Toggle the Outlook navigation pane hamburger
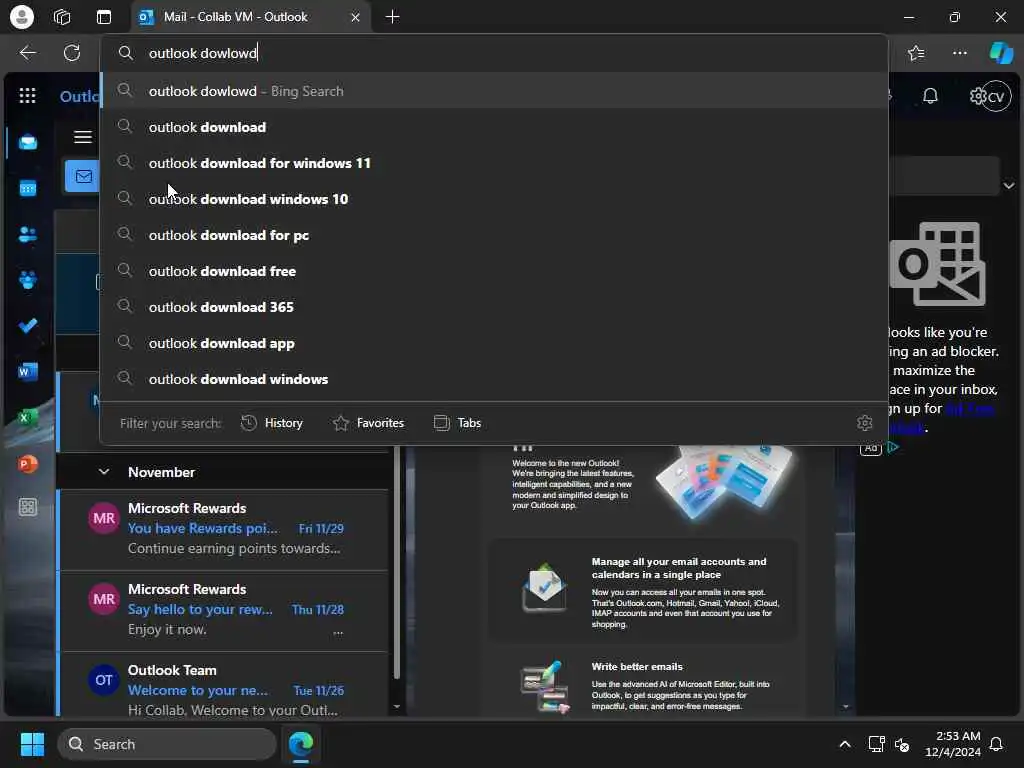 (x=83, y=137)
